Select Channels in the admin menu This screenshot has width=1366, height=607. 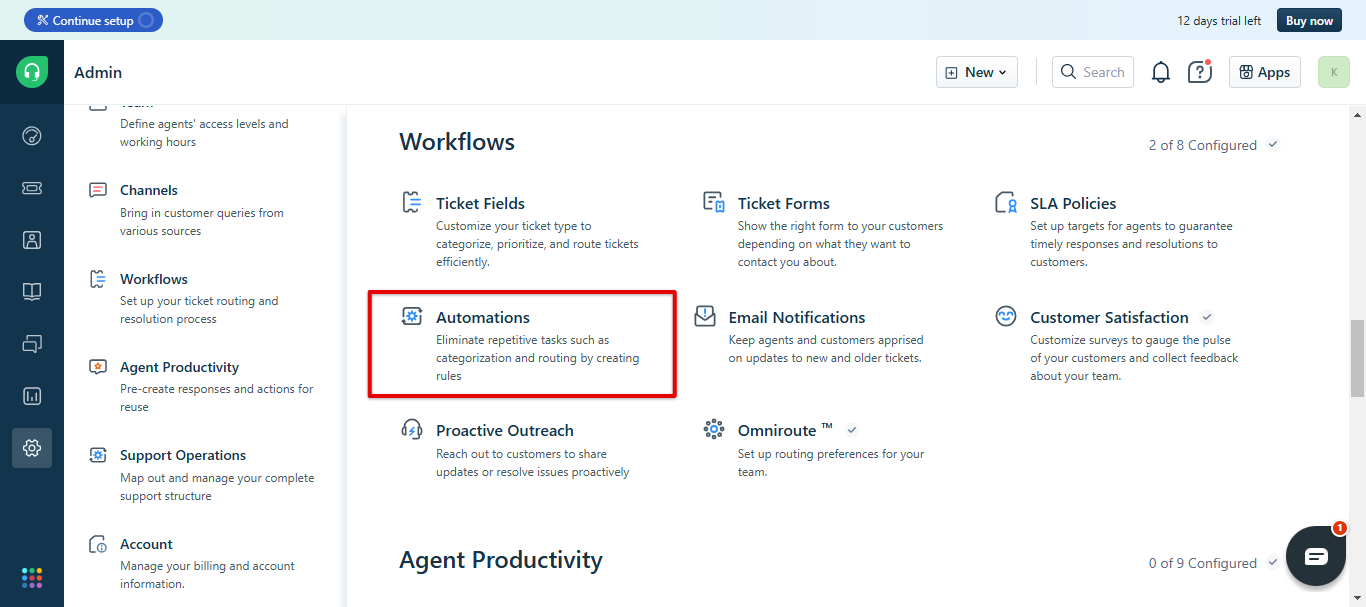[x=149, y=190]
